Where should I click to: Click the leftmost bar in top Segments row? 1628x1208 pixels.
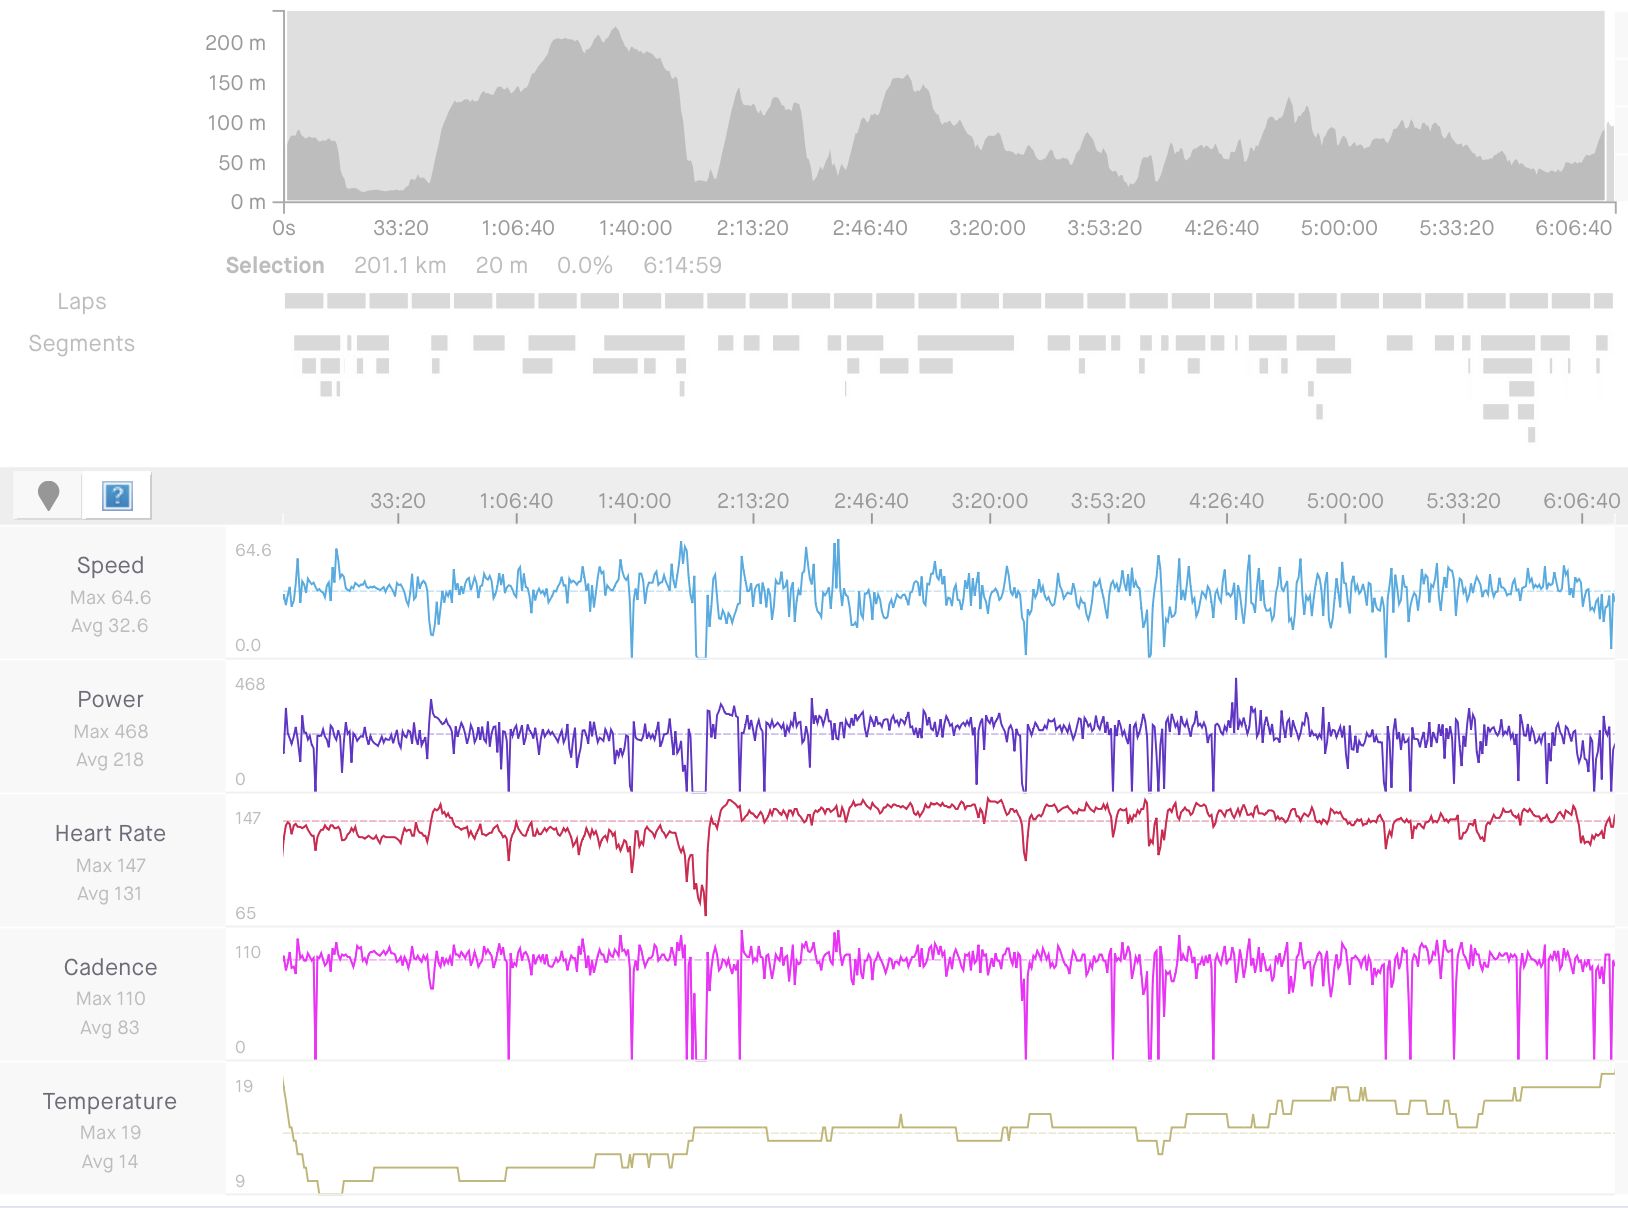click(x=317, y=343)
